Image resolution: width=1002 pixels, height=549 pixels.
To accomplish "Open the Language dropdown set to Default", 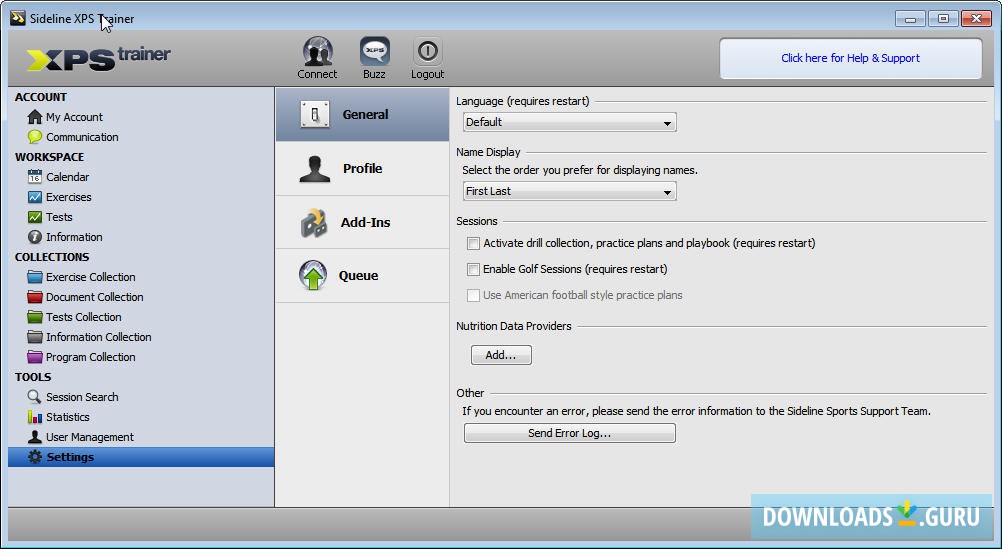I will (569, 122).
